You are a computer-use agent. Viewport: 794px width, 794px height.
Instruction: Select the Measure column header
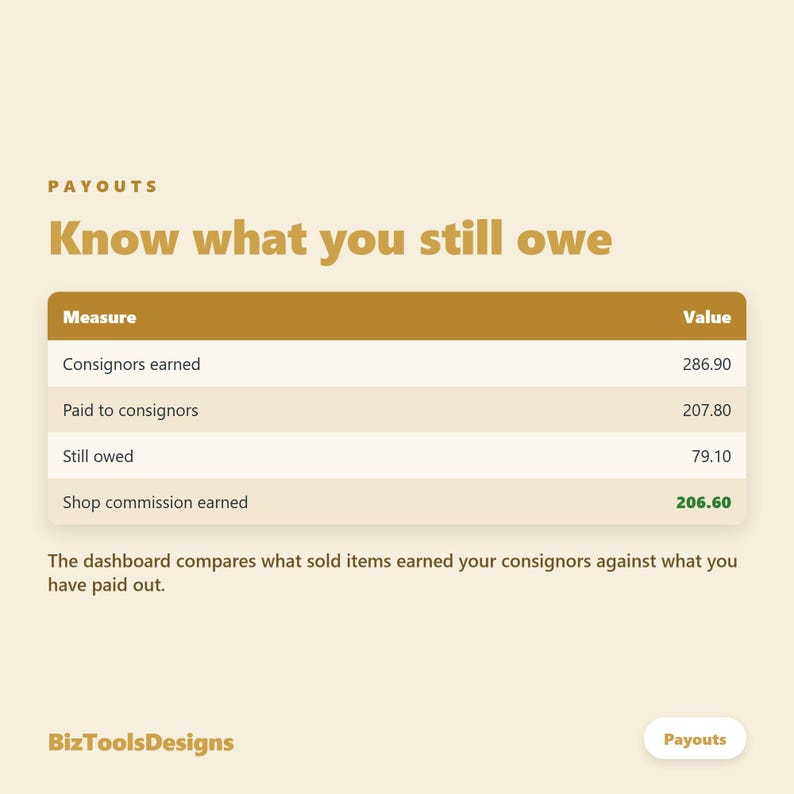pyautogui.click(x=100, y=317)
